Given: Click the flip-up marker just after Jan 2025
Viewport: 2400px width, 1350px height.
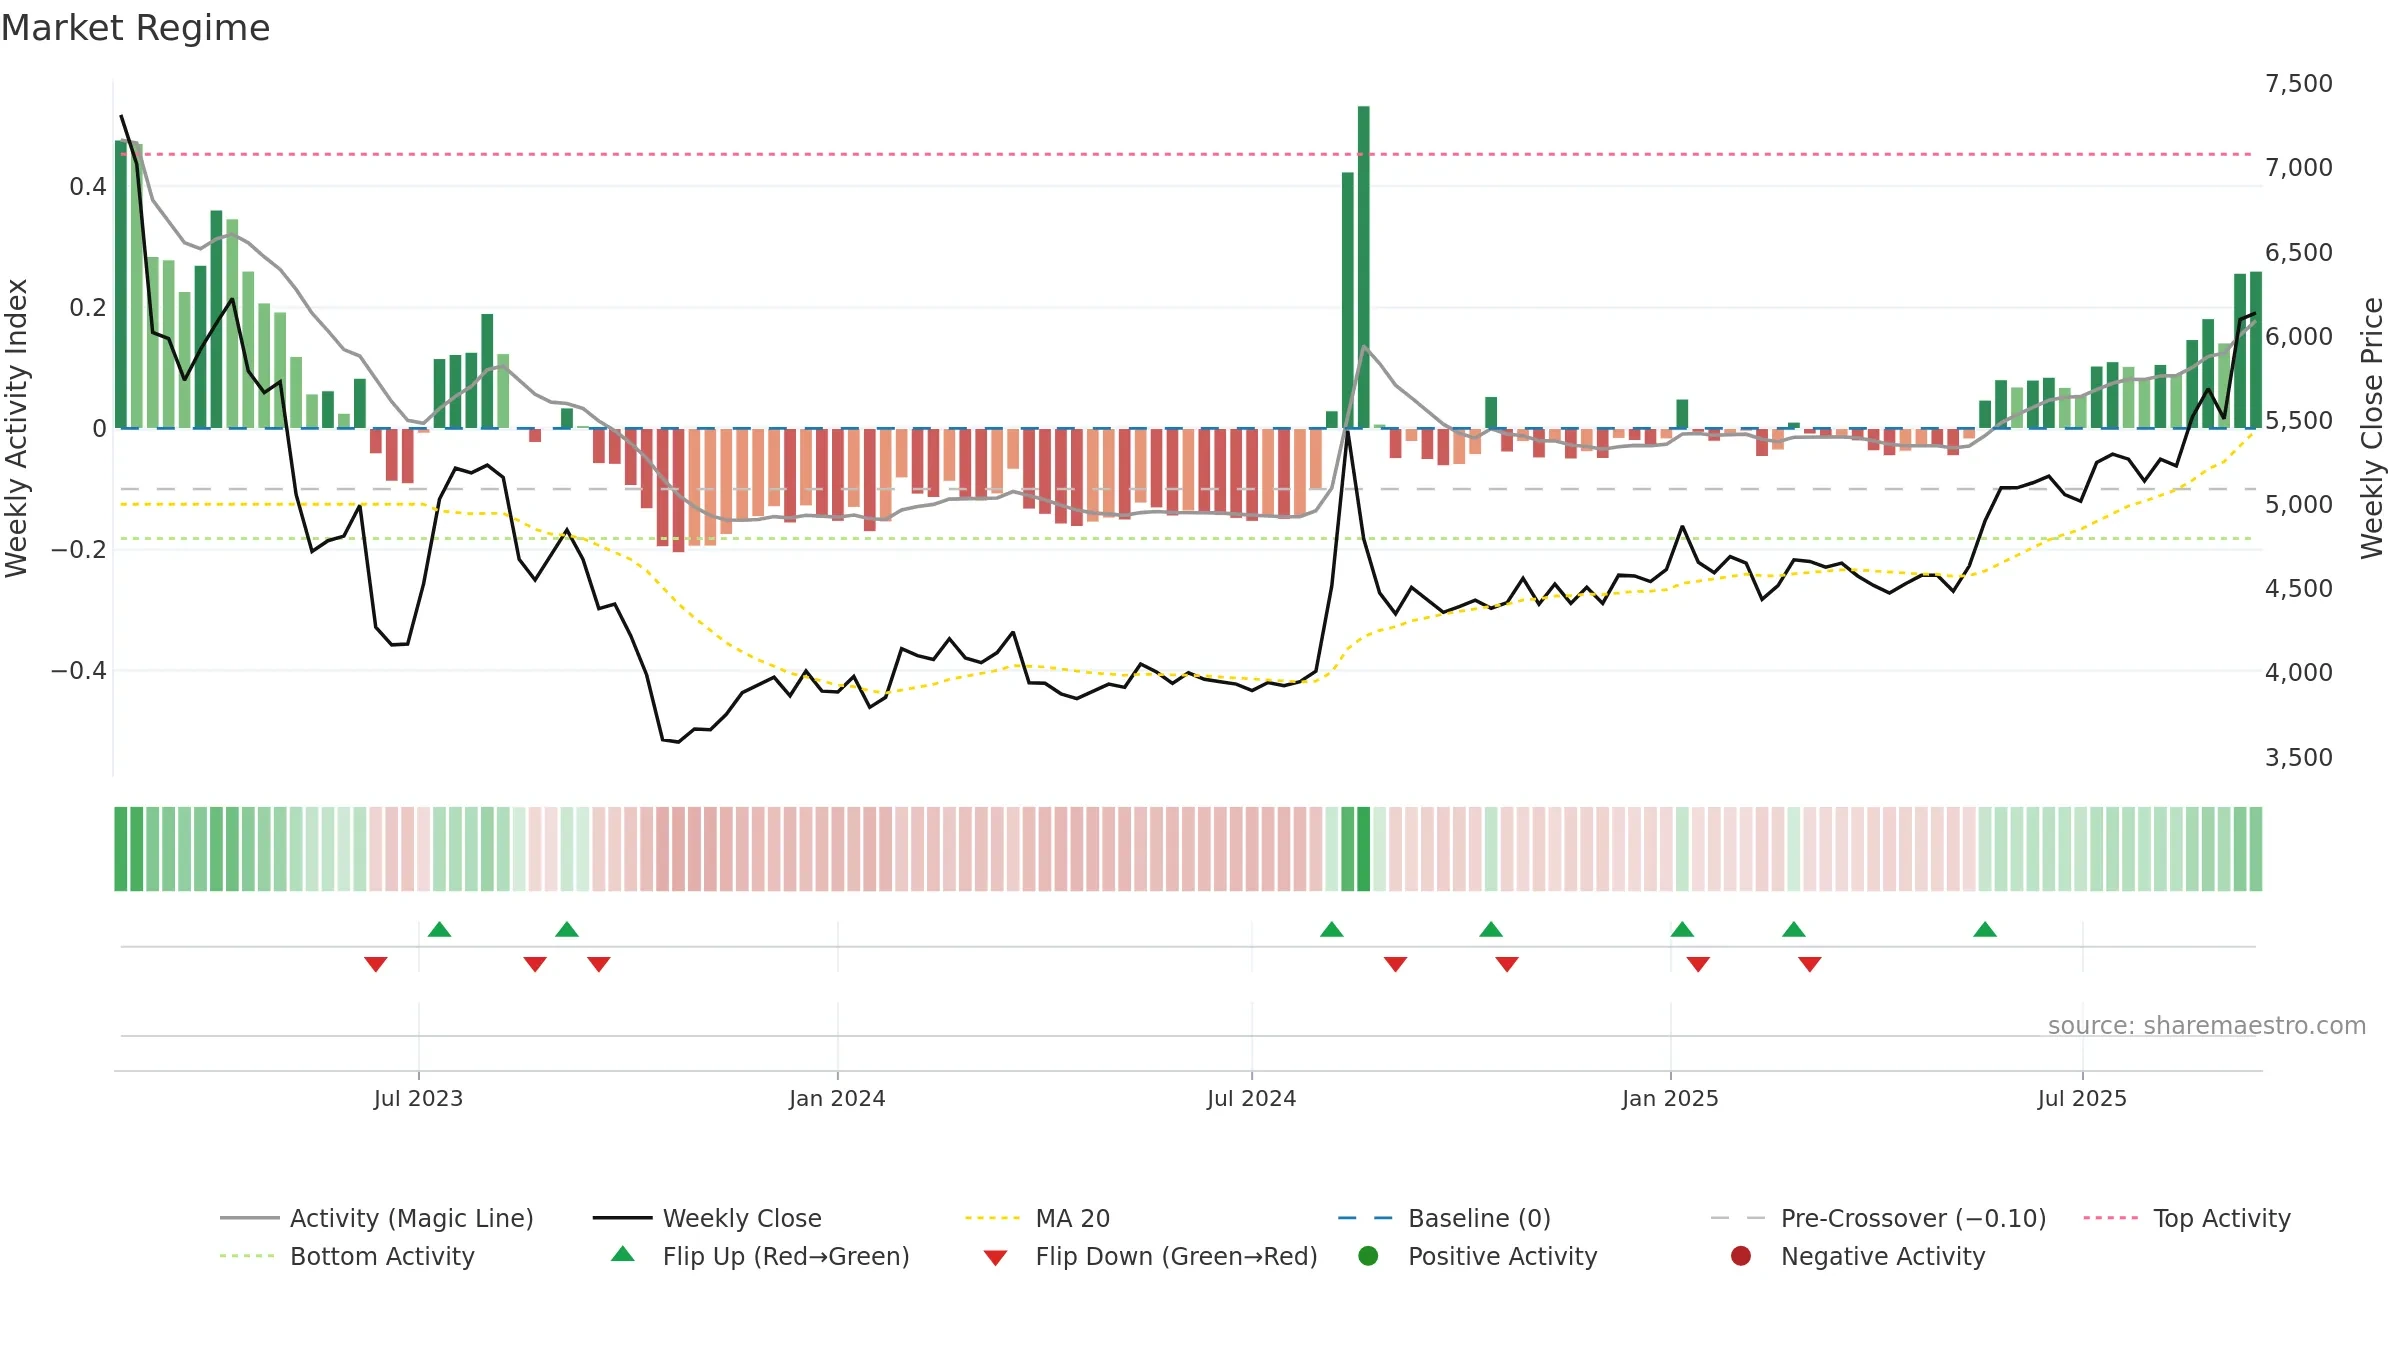Looking at the screenshot, I should (x=1682, y=930).
